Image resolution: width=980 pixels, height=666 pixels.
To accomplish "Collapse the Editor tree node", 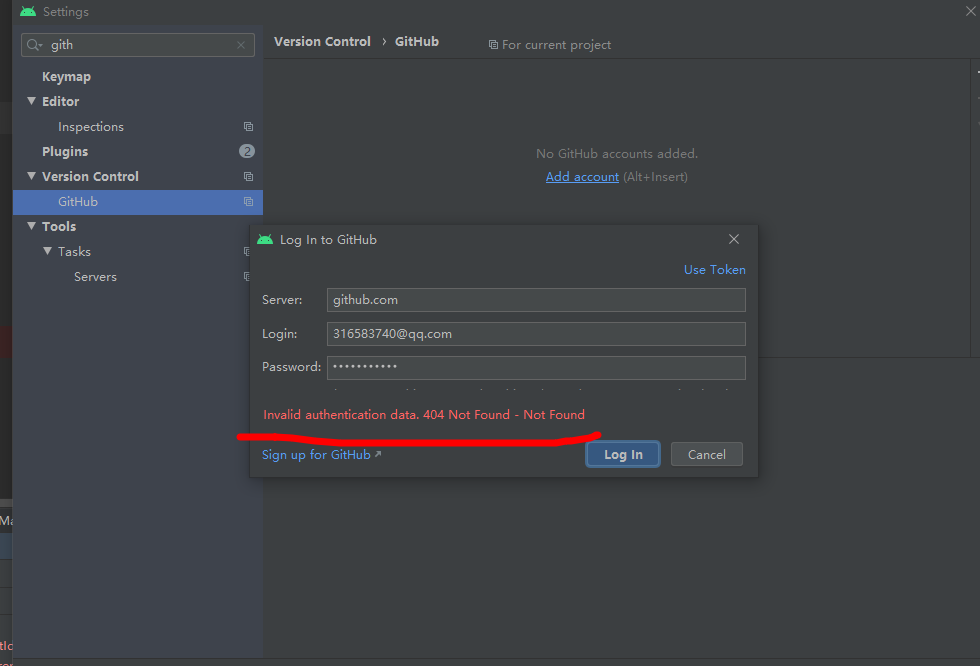I will click(x=31, y=101).
